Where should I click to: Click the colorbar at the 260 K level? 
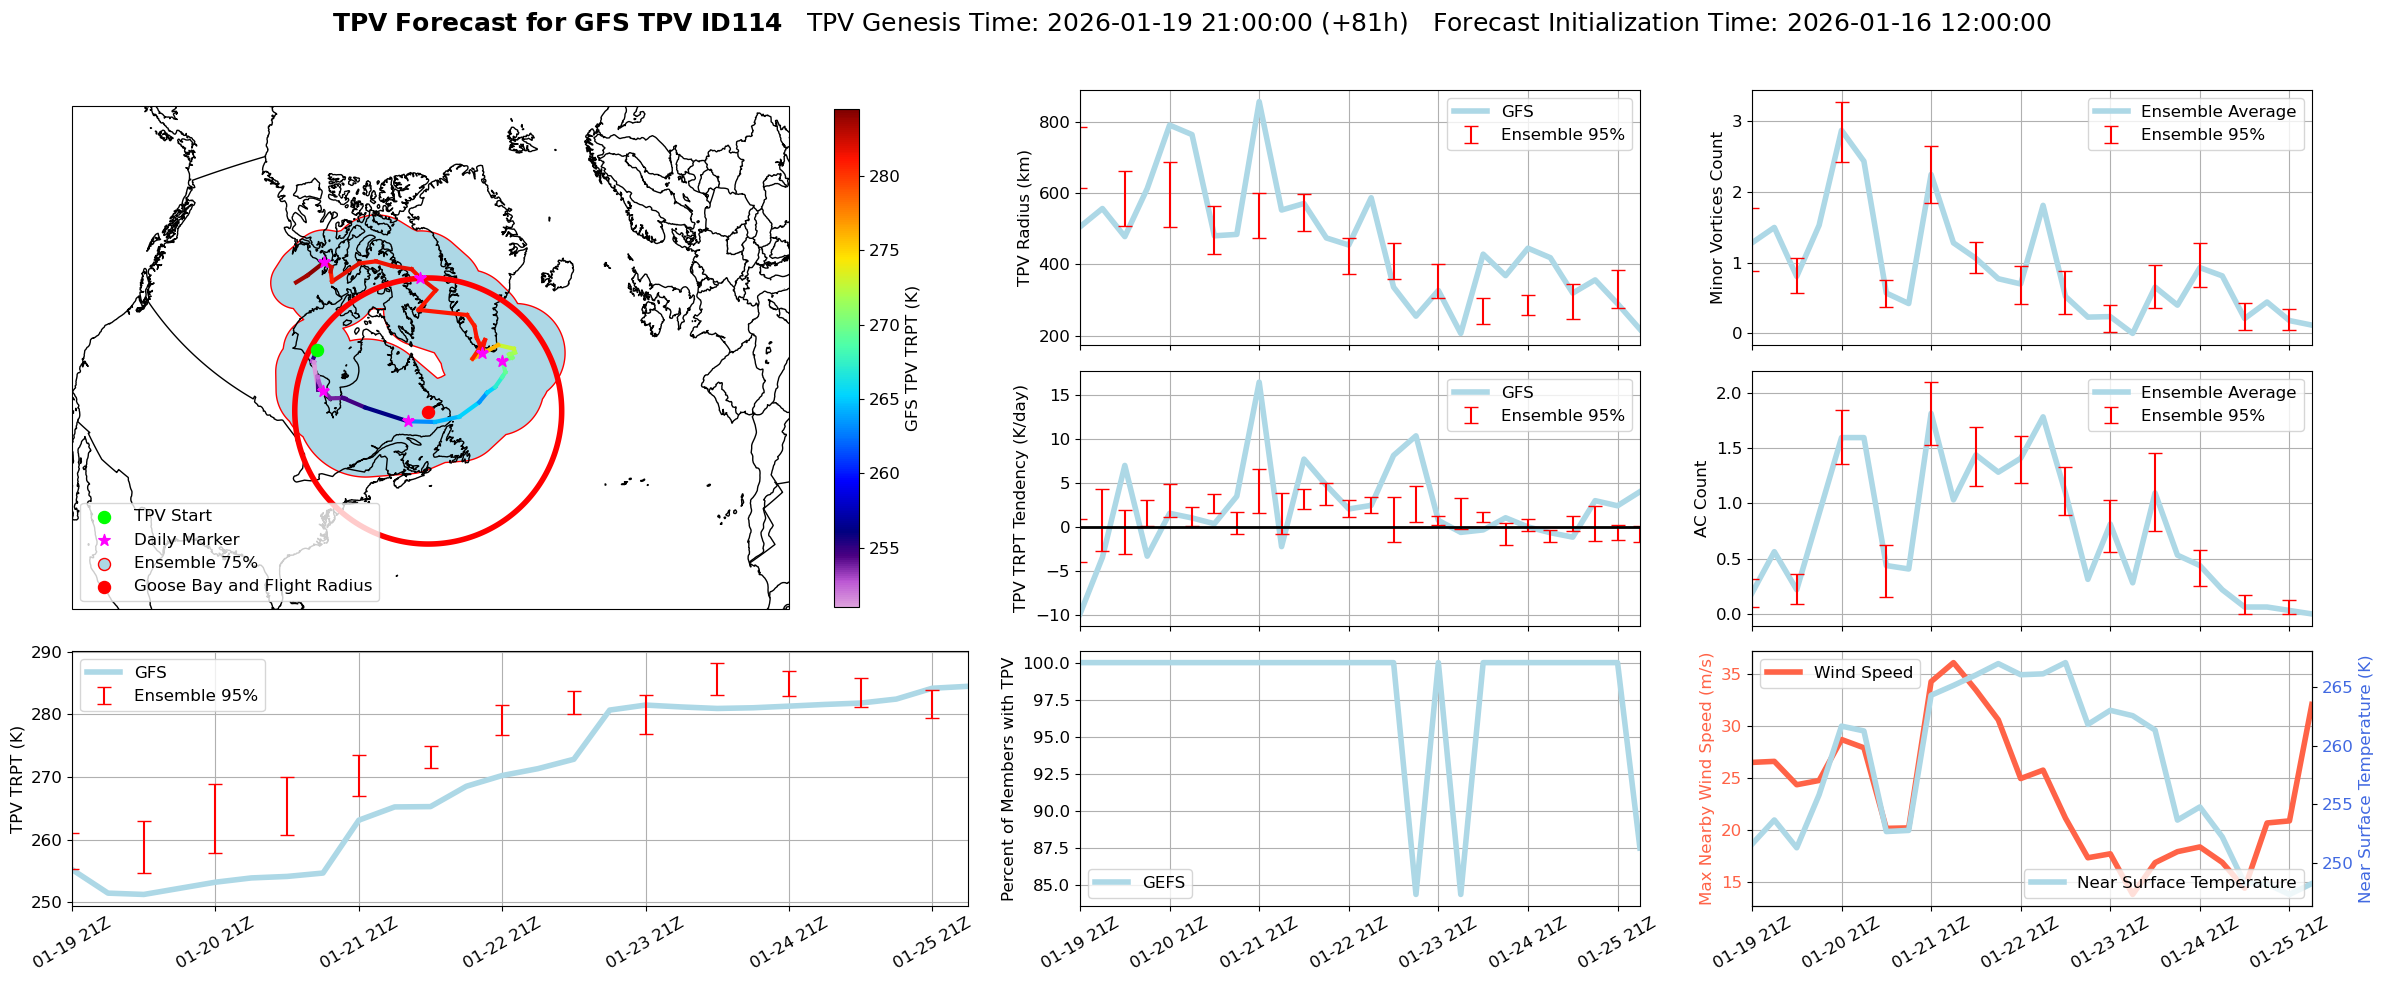coord(846,474)
